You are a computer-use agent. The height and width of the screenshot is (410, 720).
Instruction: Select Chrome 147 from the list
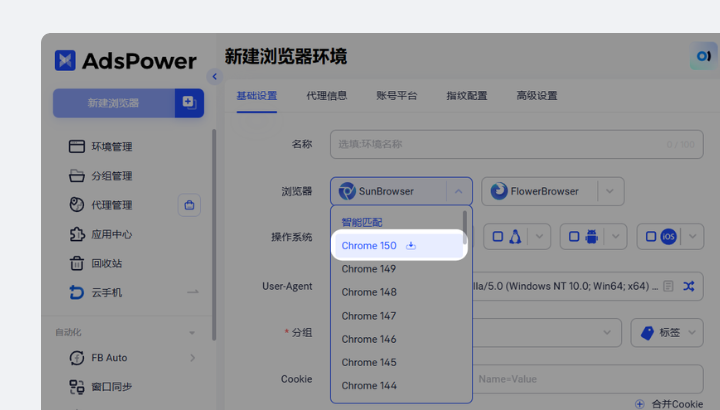369,316
